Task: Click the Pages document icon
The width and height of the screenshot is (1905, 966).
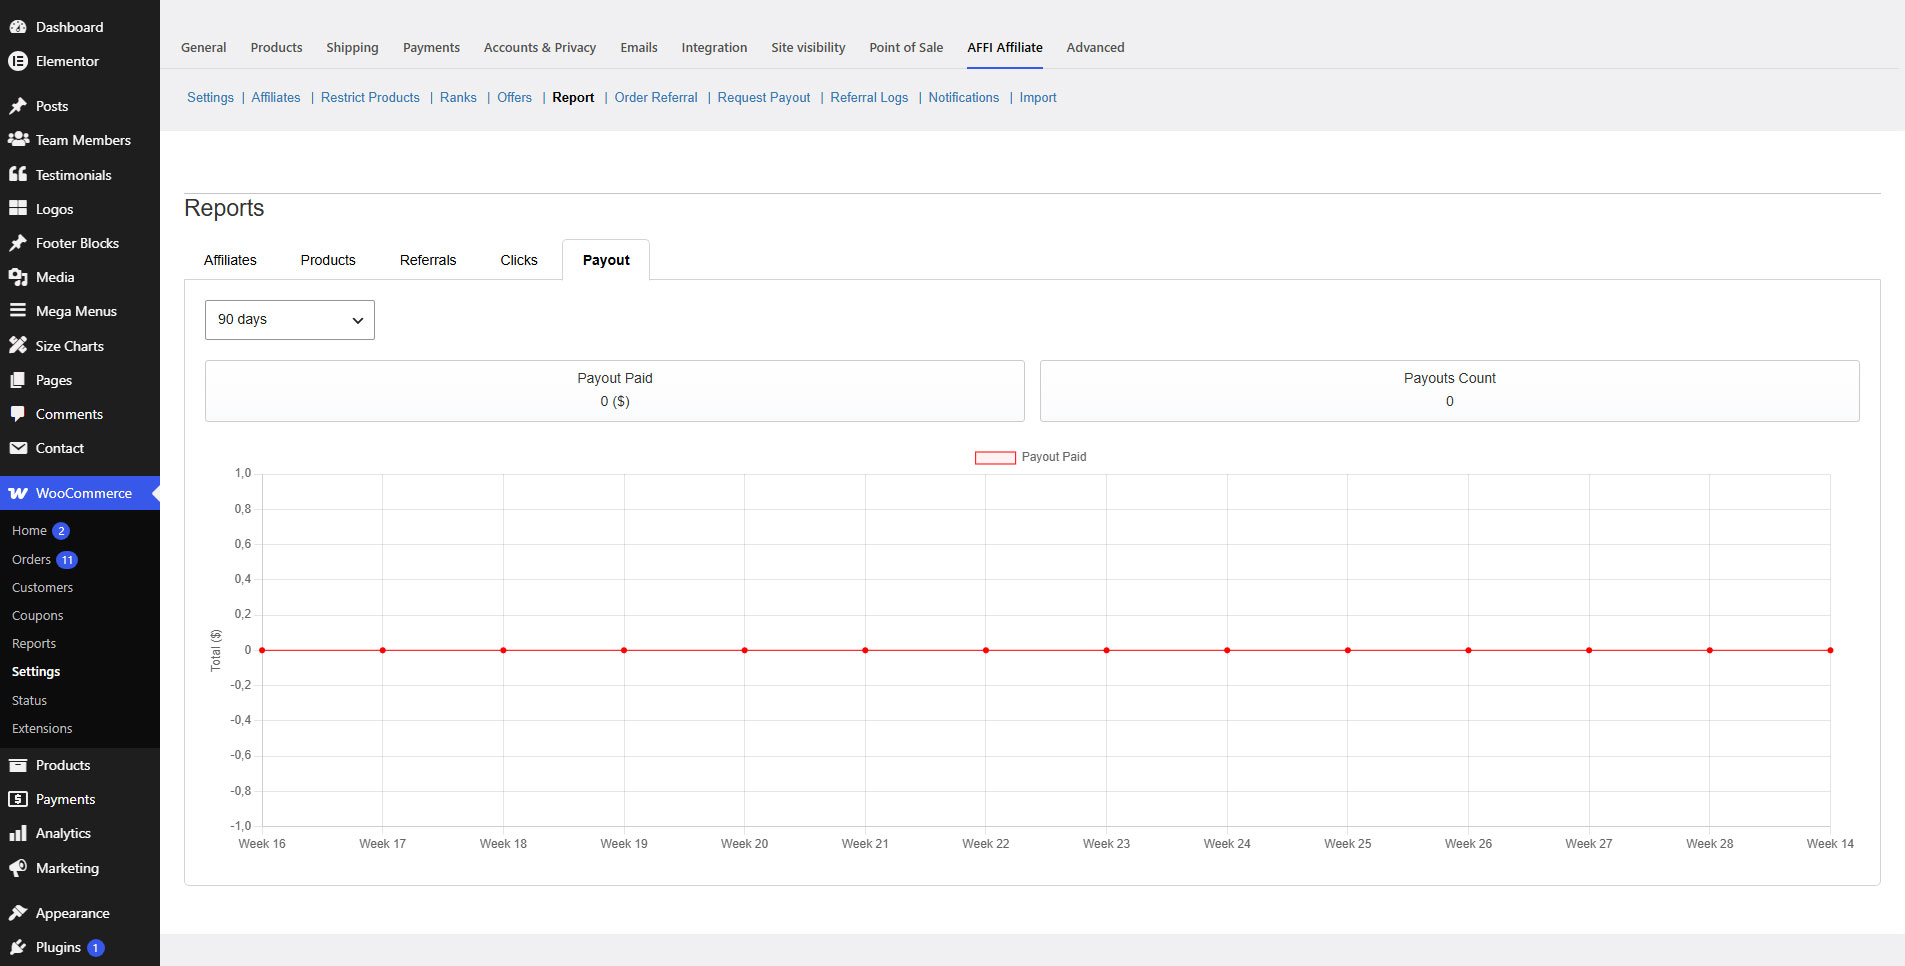Action: [18, 380]
